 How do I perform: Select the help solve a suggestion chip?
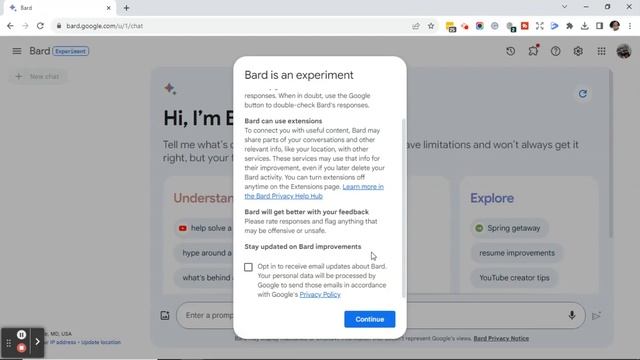pyautogui.click(x=204, y=228)
